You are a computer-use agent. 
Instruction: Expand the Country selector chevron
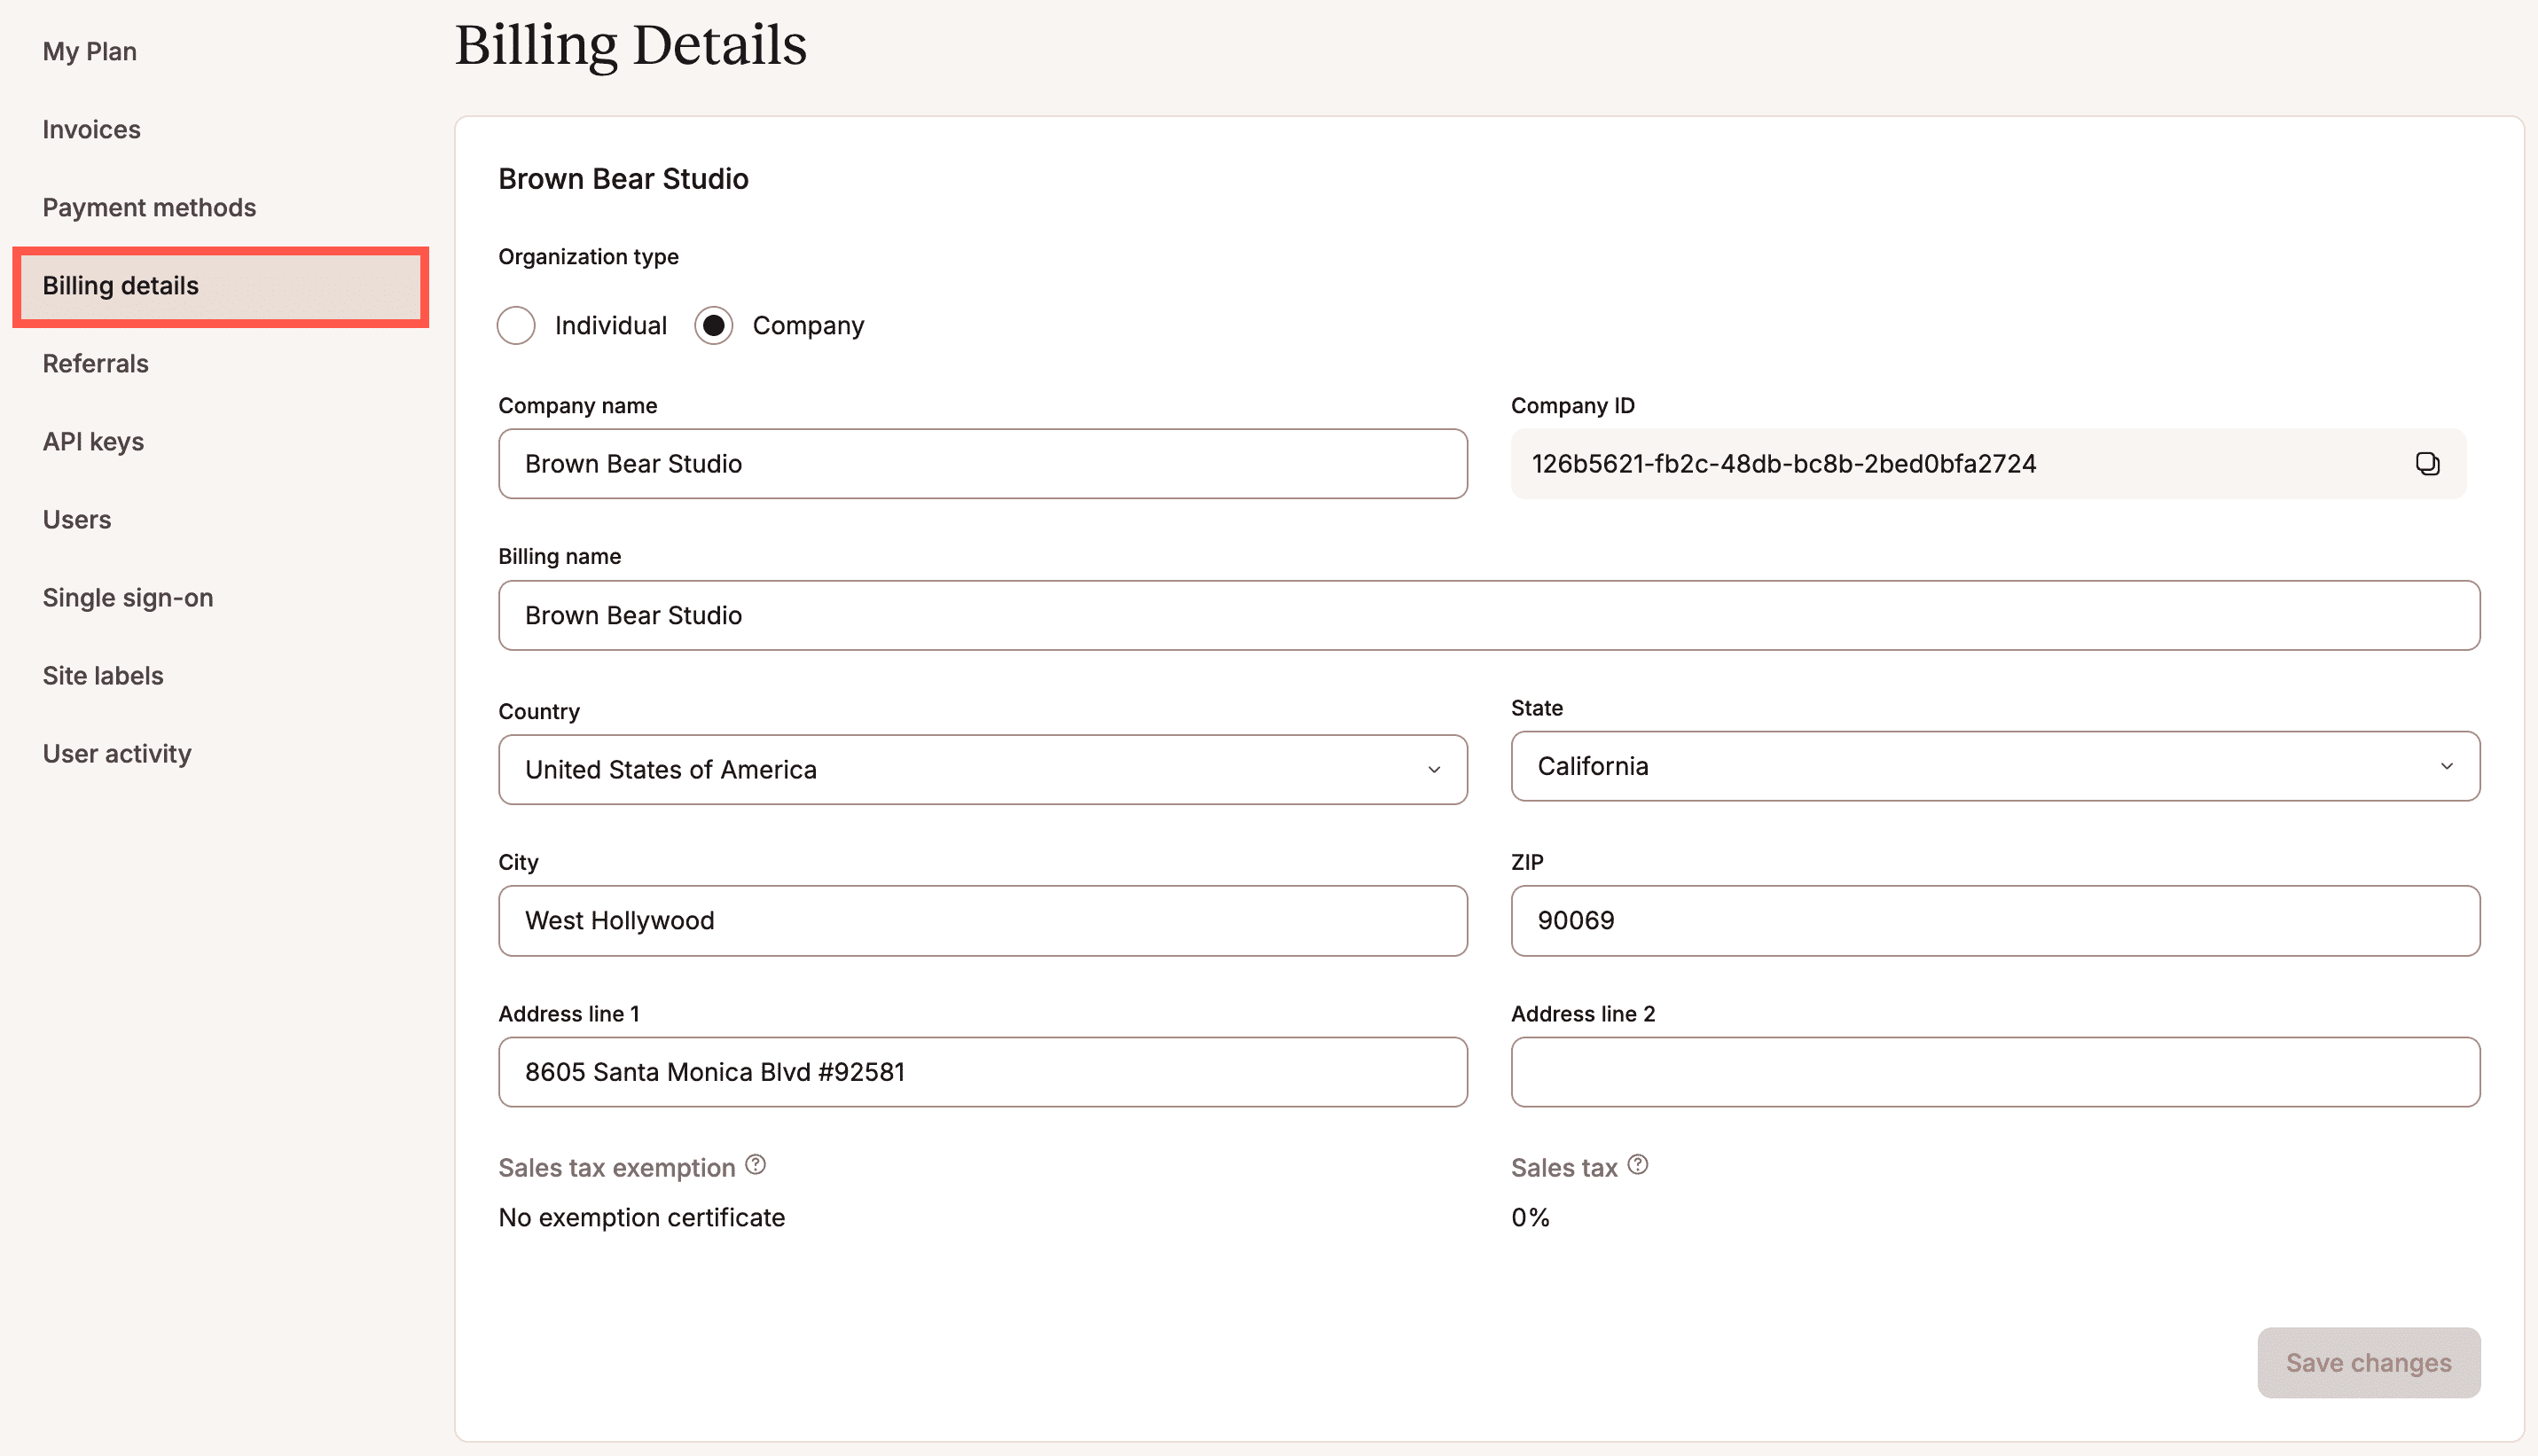tap(1436, 770)
